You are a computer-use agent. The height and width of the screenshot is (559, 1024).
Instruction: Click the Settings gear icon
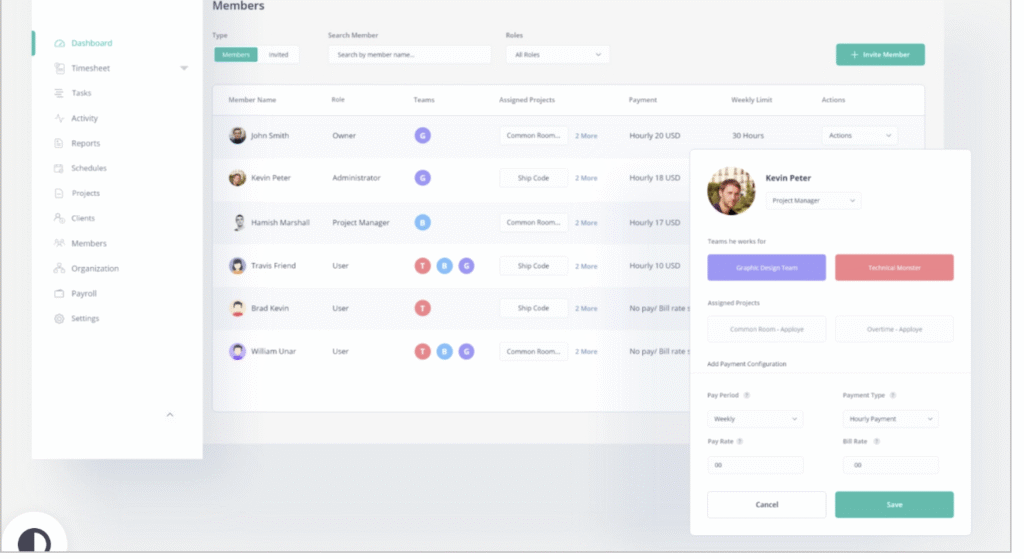(x=60, y=319)
